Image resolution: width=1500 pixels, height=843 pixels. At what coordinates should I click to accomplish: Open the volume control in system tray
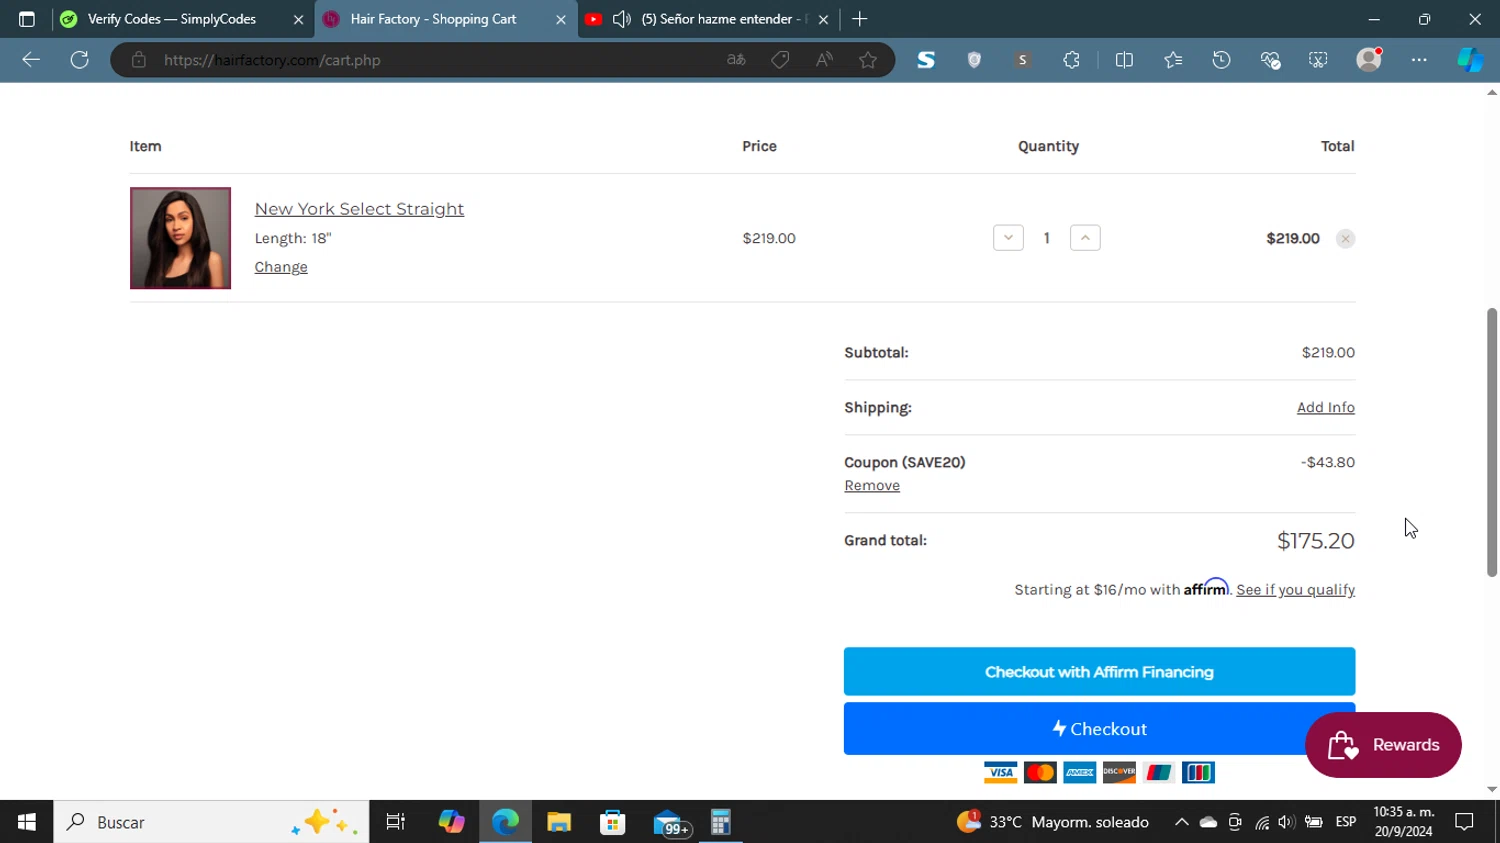(x=1286, y=822)
